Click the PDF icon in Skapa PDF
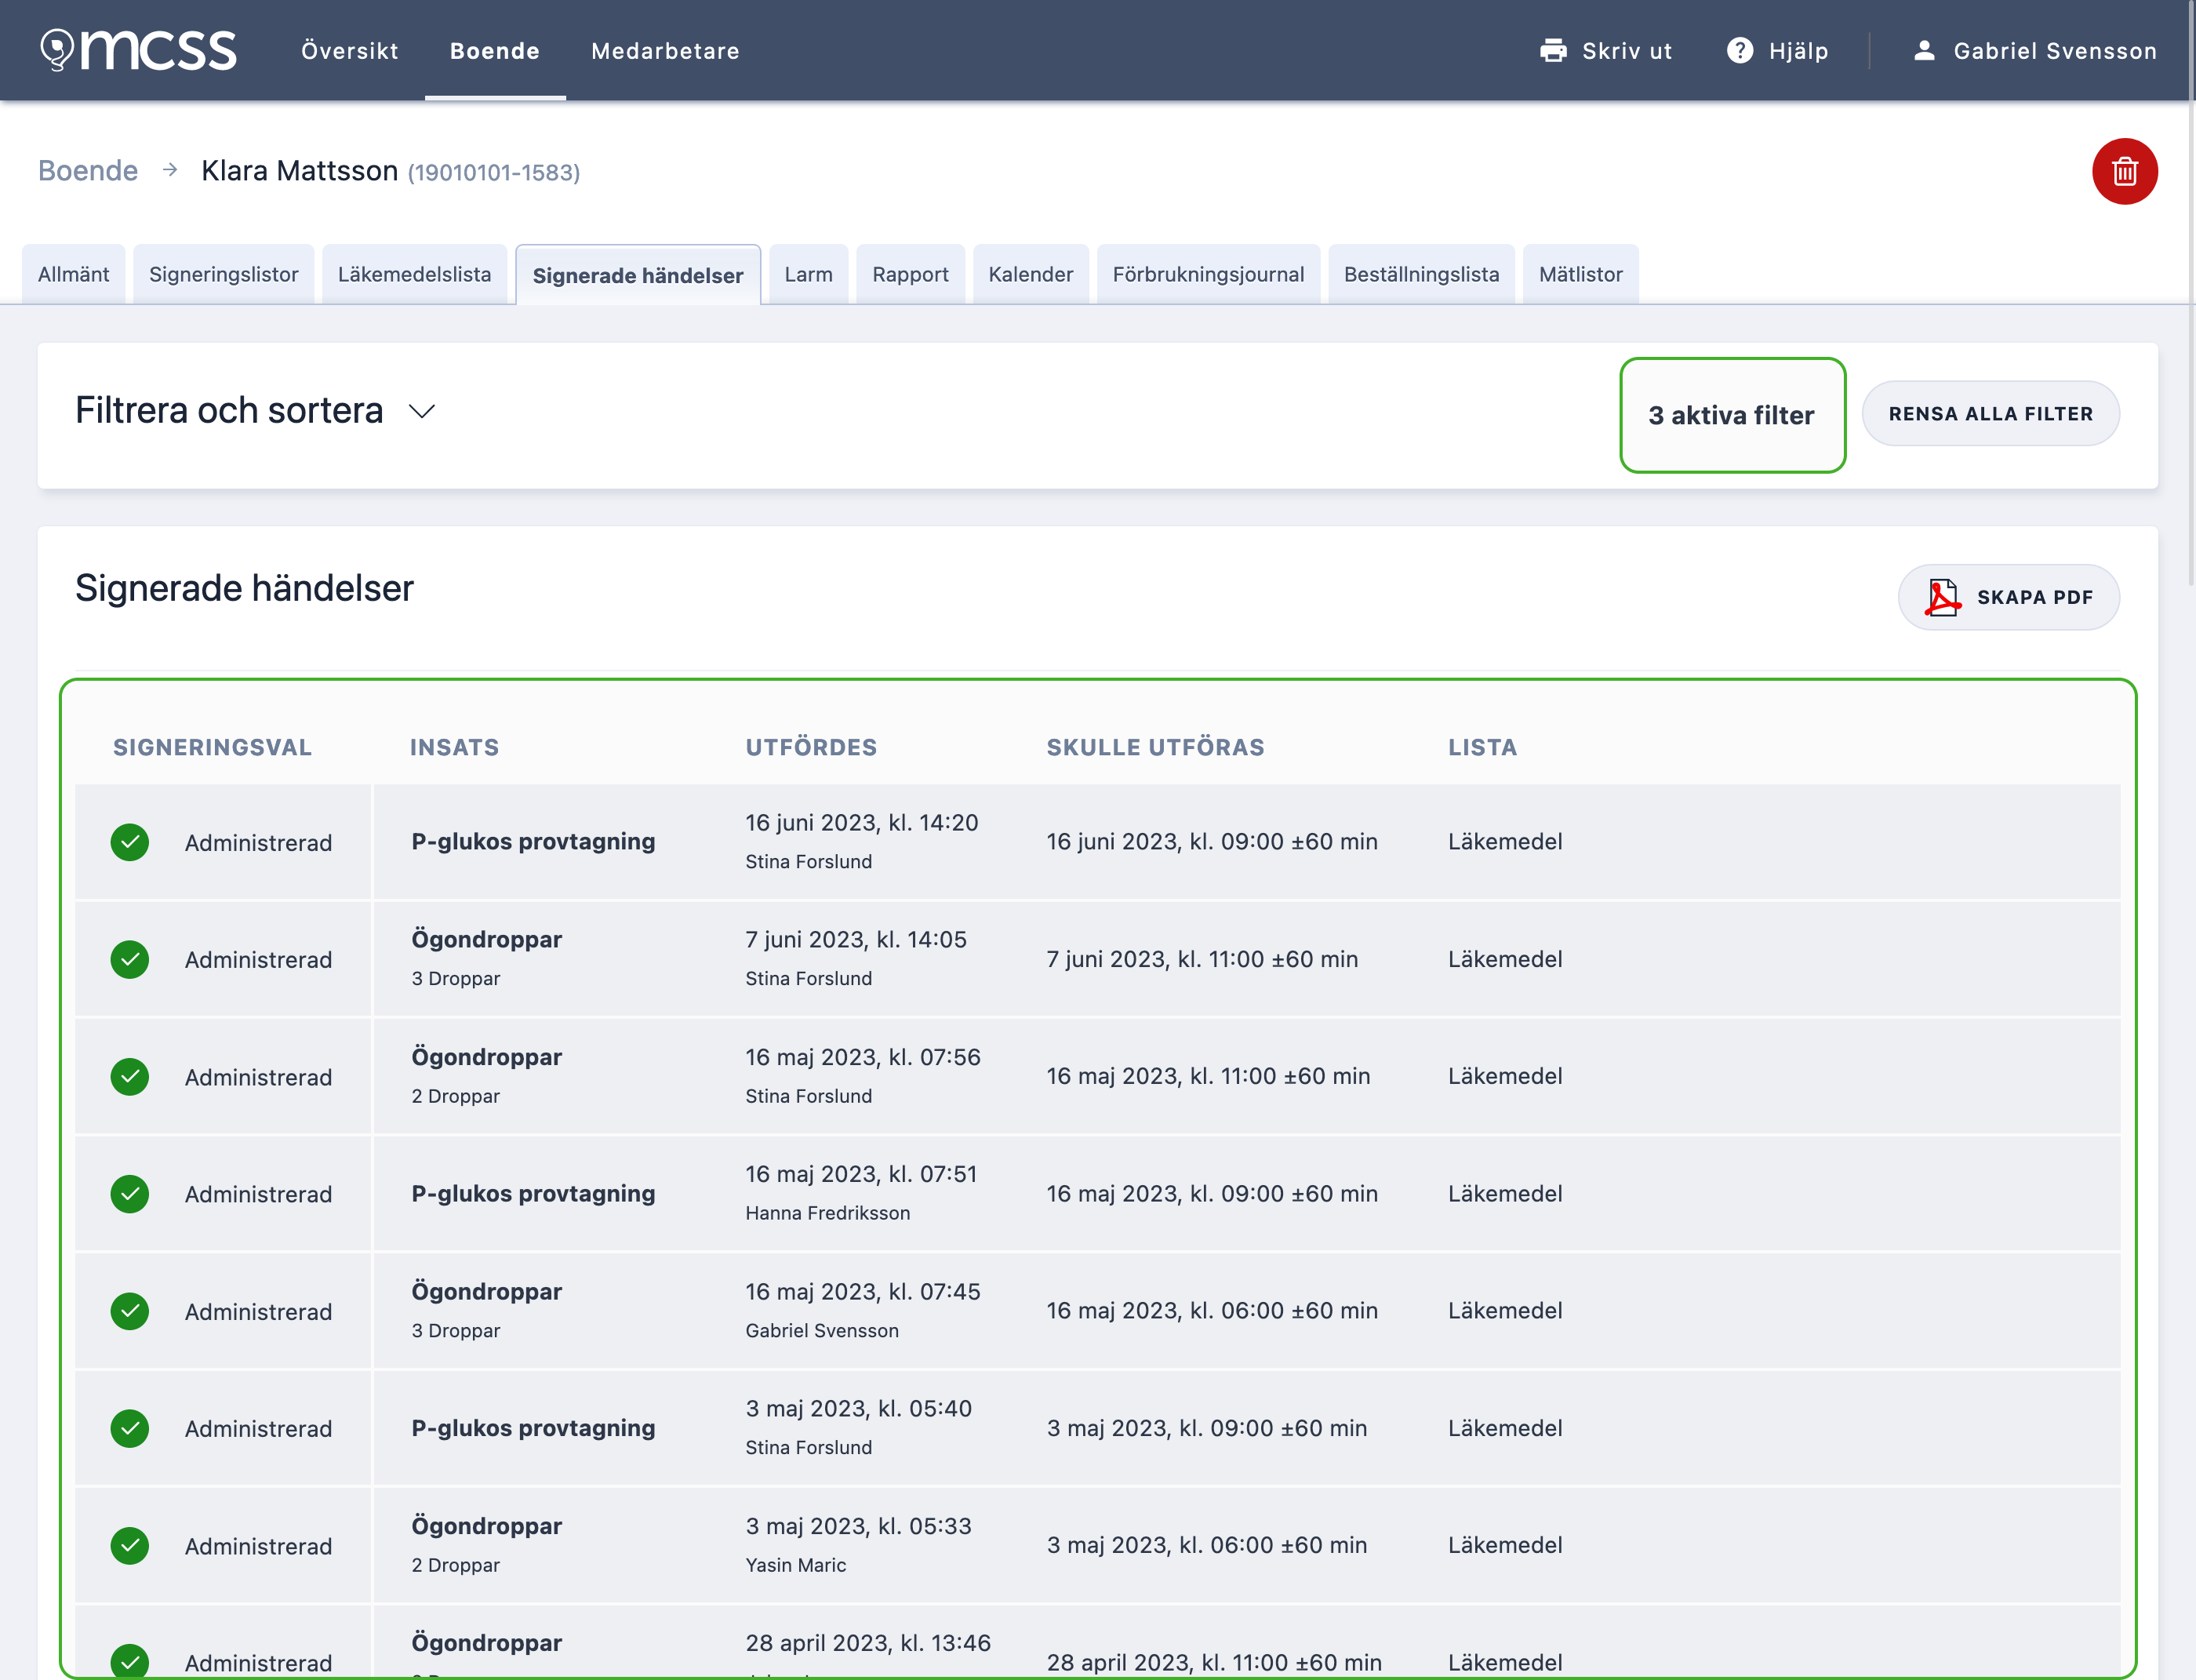2196x1680 pixels. tap(1942, 597)
